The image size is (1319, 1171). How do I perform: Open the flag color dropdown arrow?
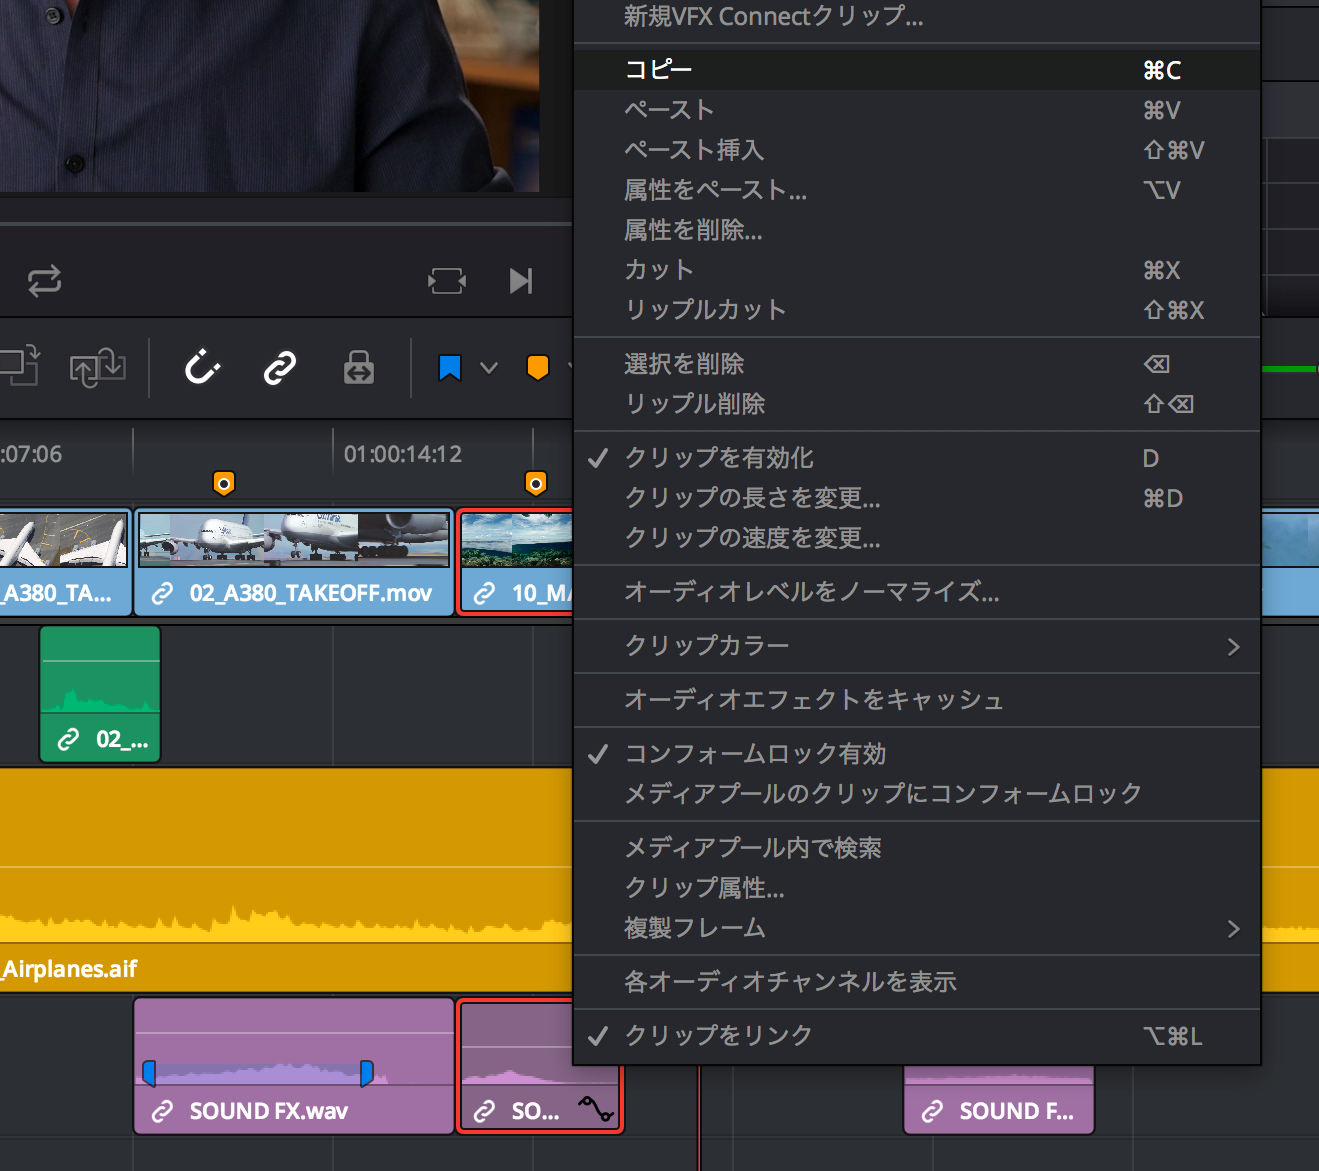tap(489, 368)
